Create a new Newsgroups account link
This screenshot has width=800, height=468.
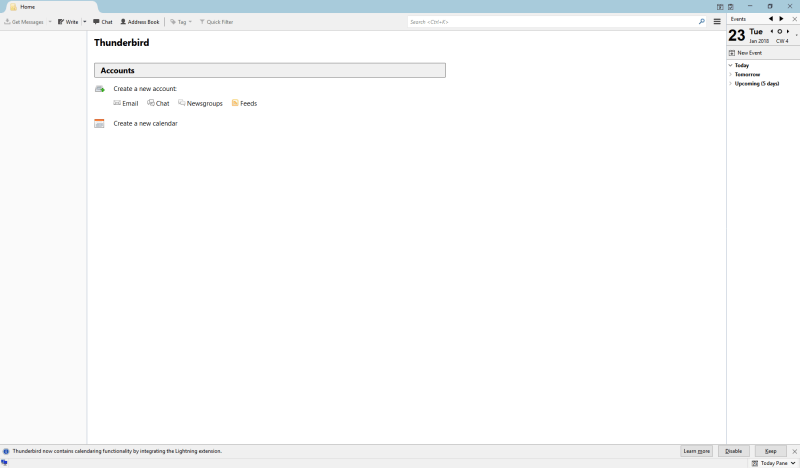pyautogui.click(x=201, y=103)
